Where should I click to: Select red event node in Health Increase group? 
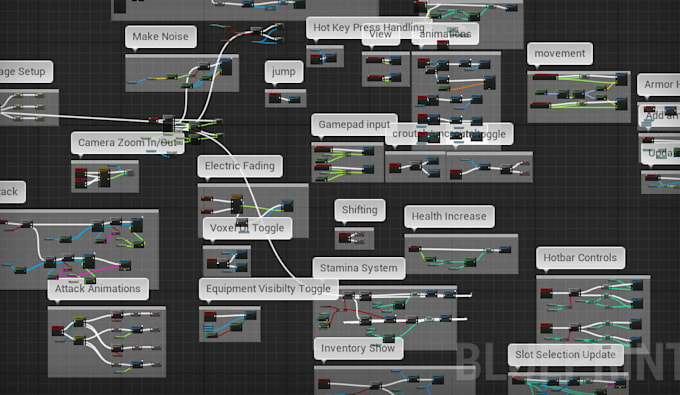(415, 248)
